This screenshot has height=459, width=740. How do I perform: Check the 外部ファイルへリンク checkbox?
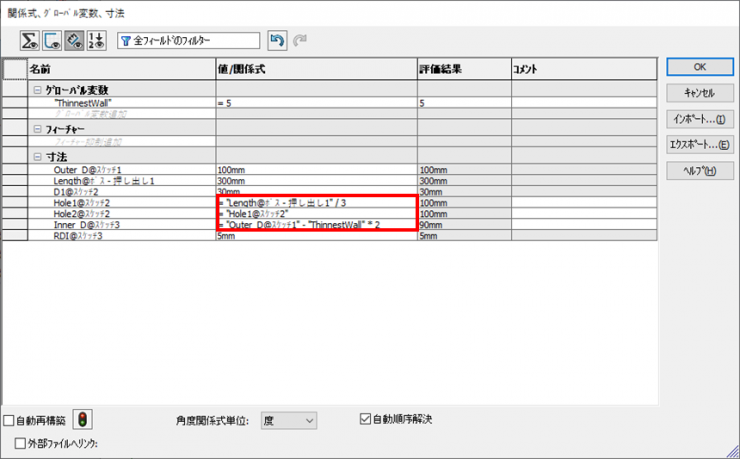click(x=21, y=442)
